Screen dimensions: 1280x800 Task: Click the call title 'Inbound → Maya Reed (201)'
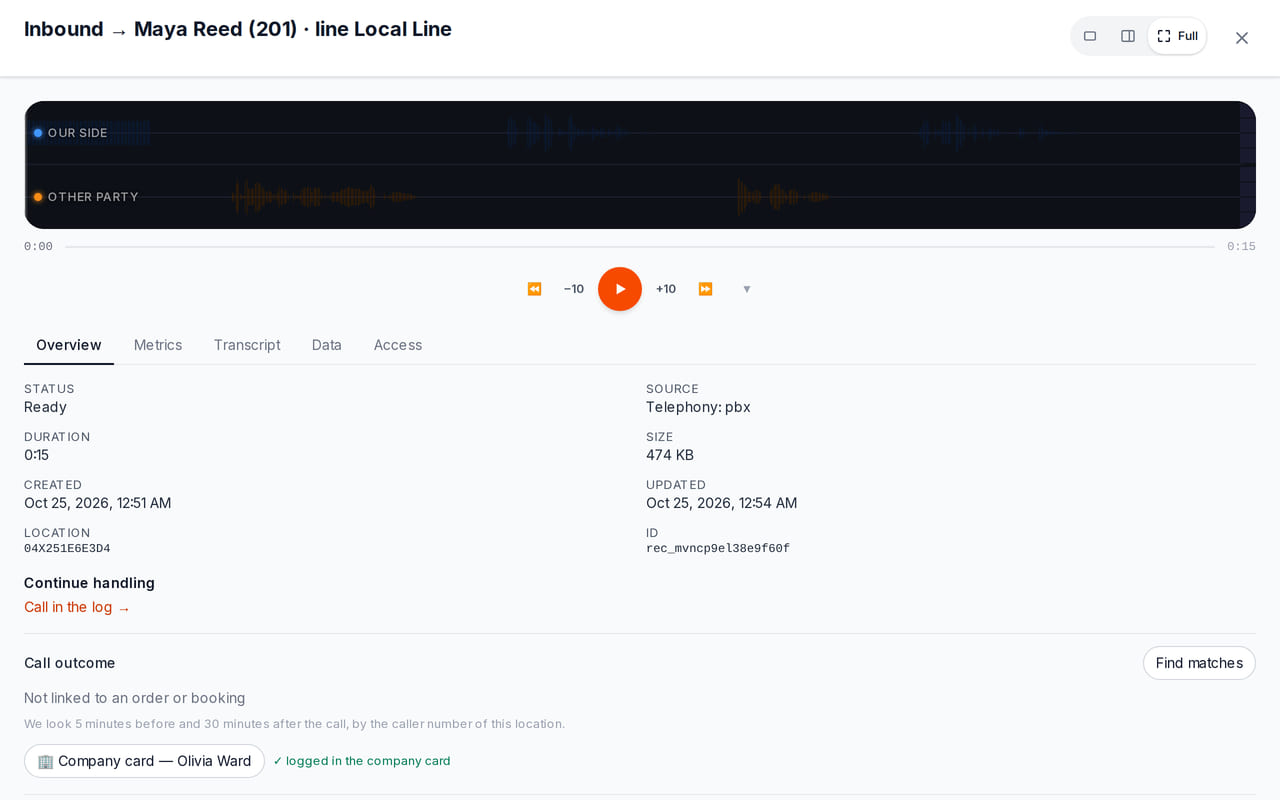161,29
